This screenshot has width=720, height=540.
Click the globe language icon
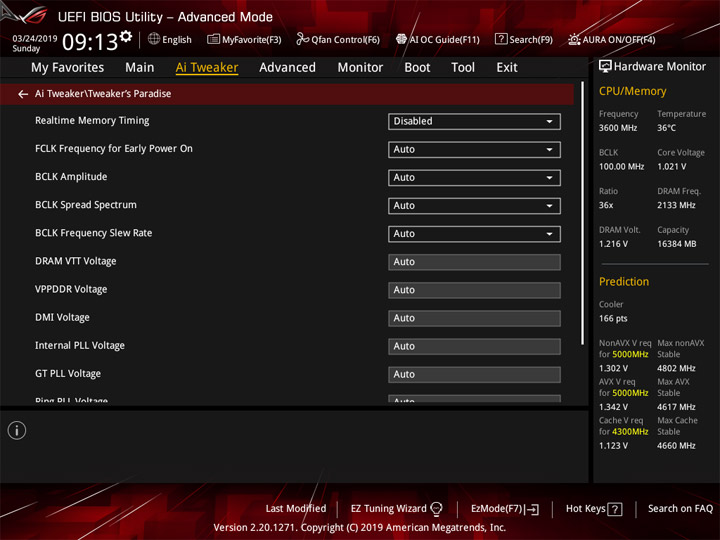[x=154, y=39]
